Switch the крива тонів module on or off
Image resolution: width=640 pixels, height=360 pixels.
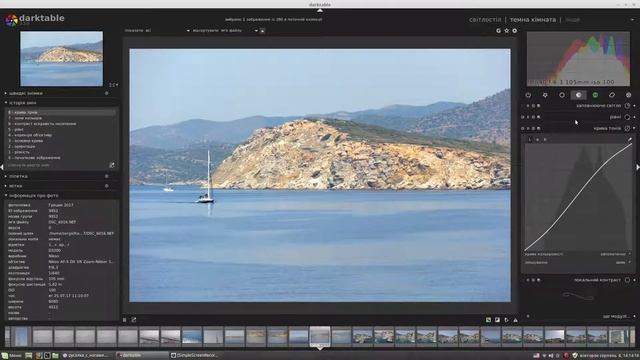tap(523, 129)
